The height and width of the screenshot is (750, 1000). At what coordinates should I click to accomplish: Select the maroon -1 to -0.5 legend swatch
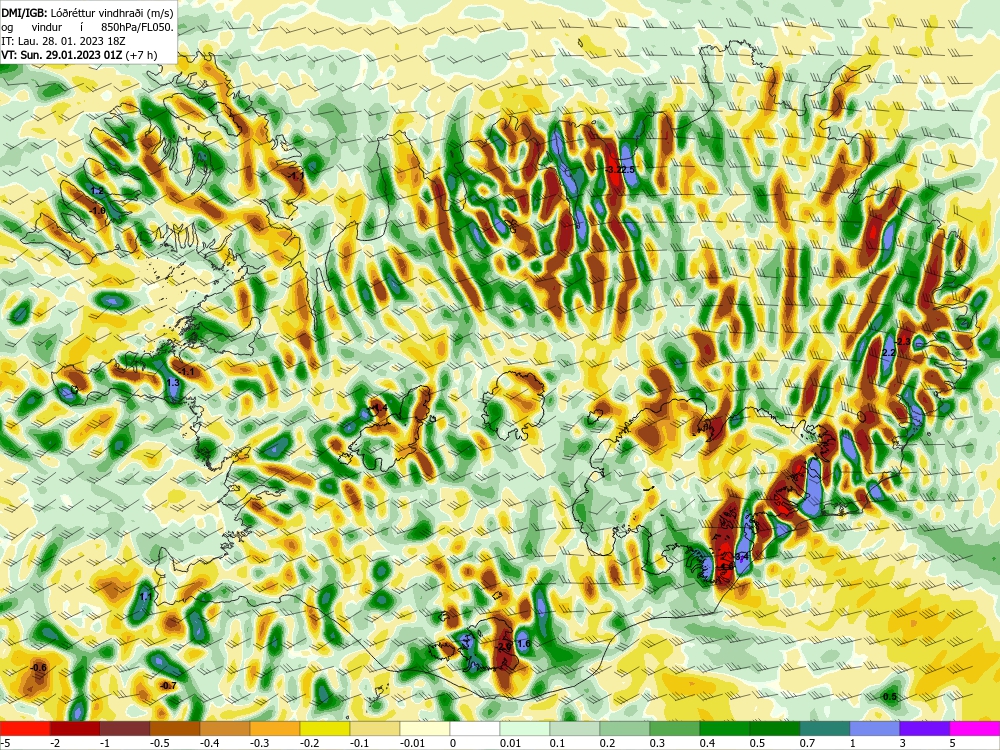125,728
